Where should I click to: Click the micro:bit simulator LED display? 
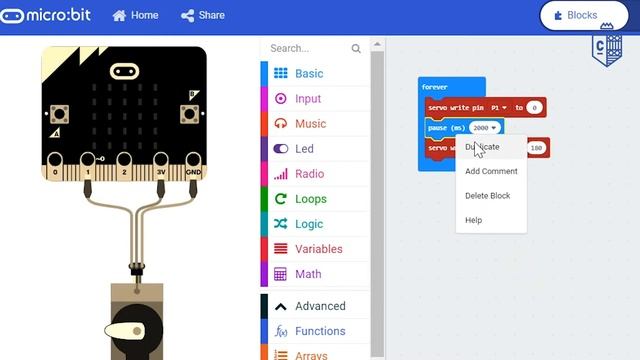pos(124,116)
